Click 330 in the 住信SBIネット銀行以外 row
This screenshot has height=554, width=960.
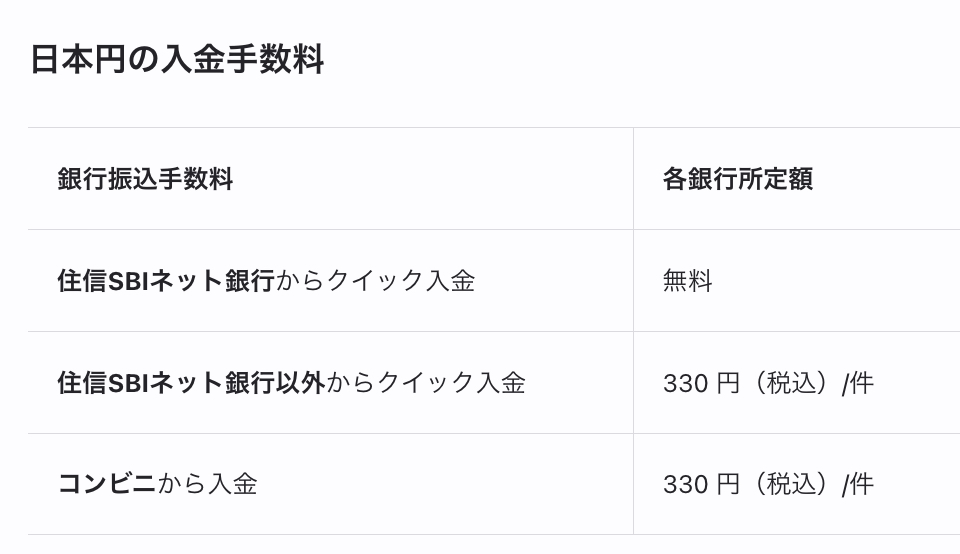click(685, 383)
